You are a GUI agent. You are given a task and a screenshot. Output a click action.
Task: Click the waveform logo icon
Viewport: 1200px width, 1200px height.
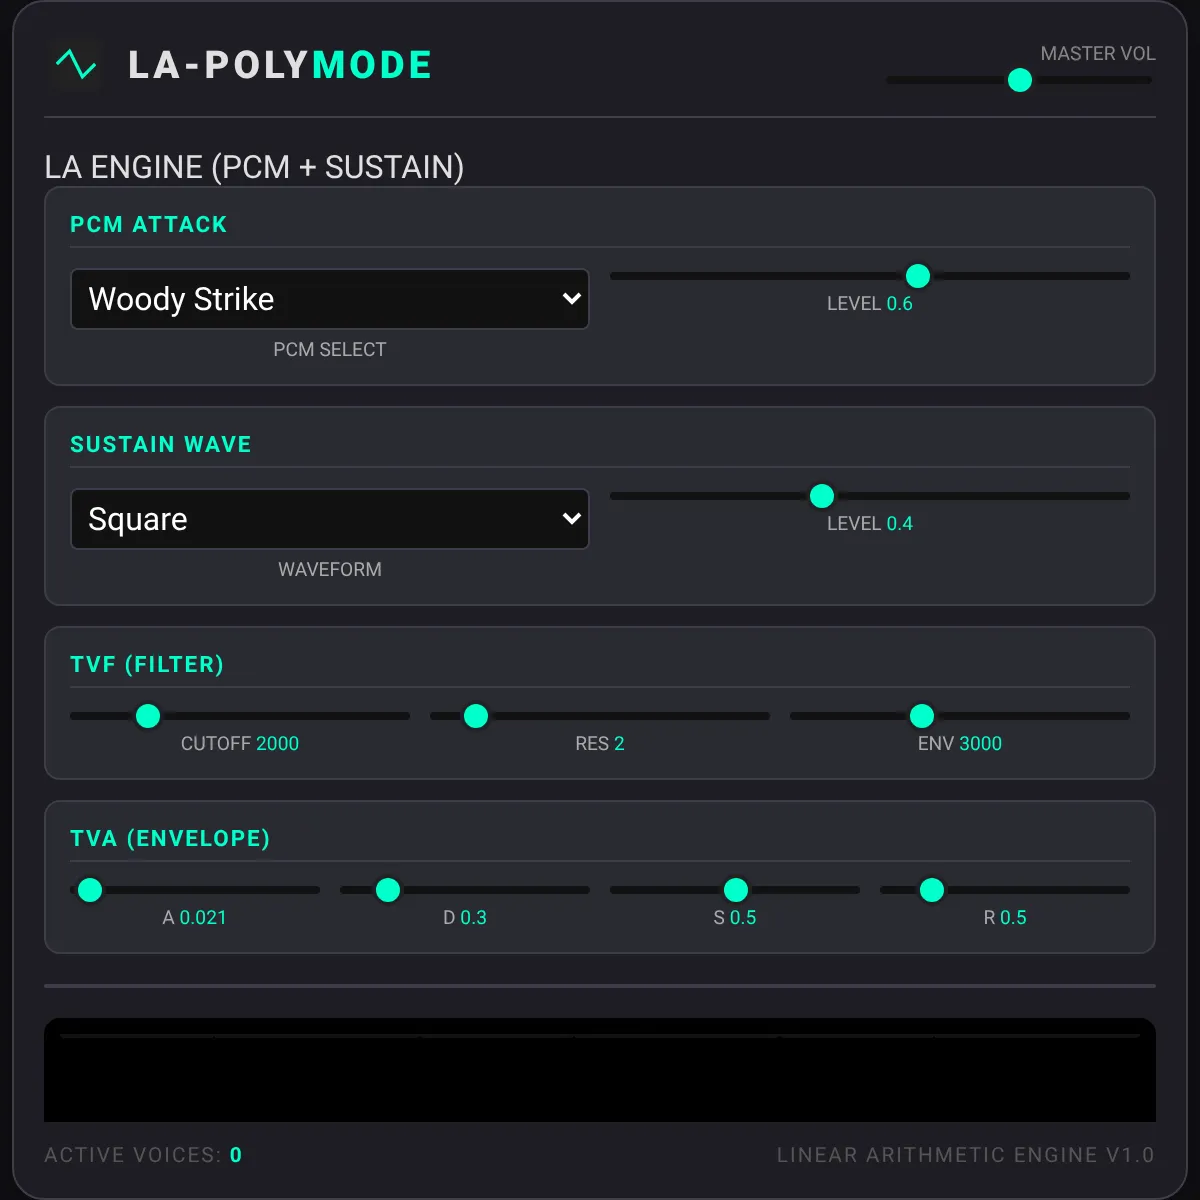76,65
